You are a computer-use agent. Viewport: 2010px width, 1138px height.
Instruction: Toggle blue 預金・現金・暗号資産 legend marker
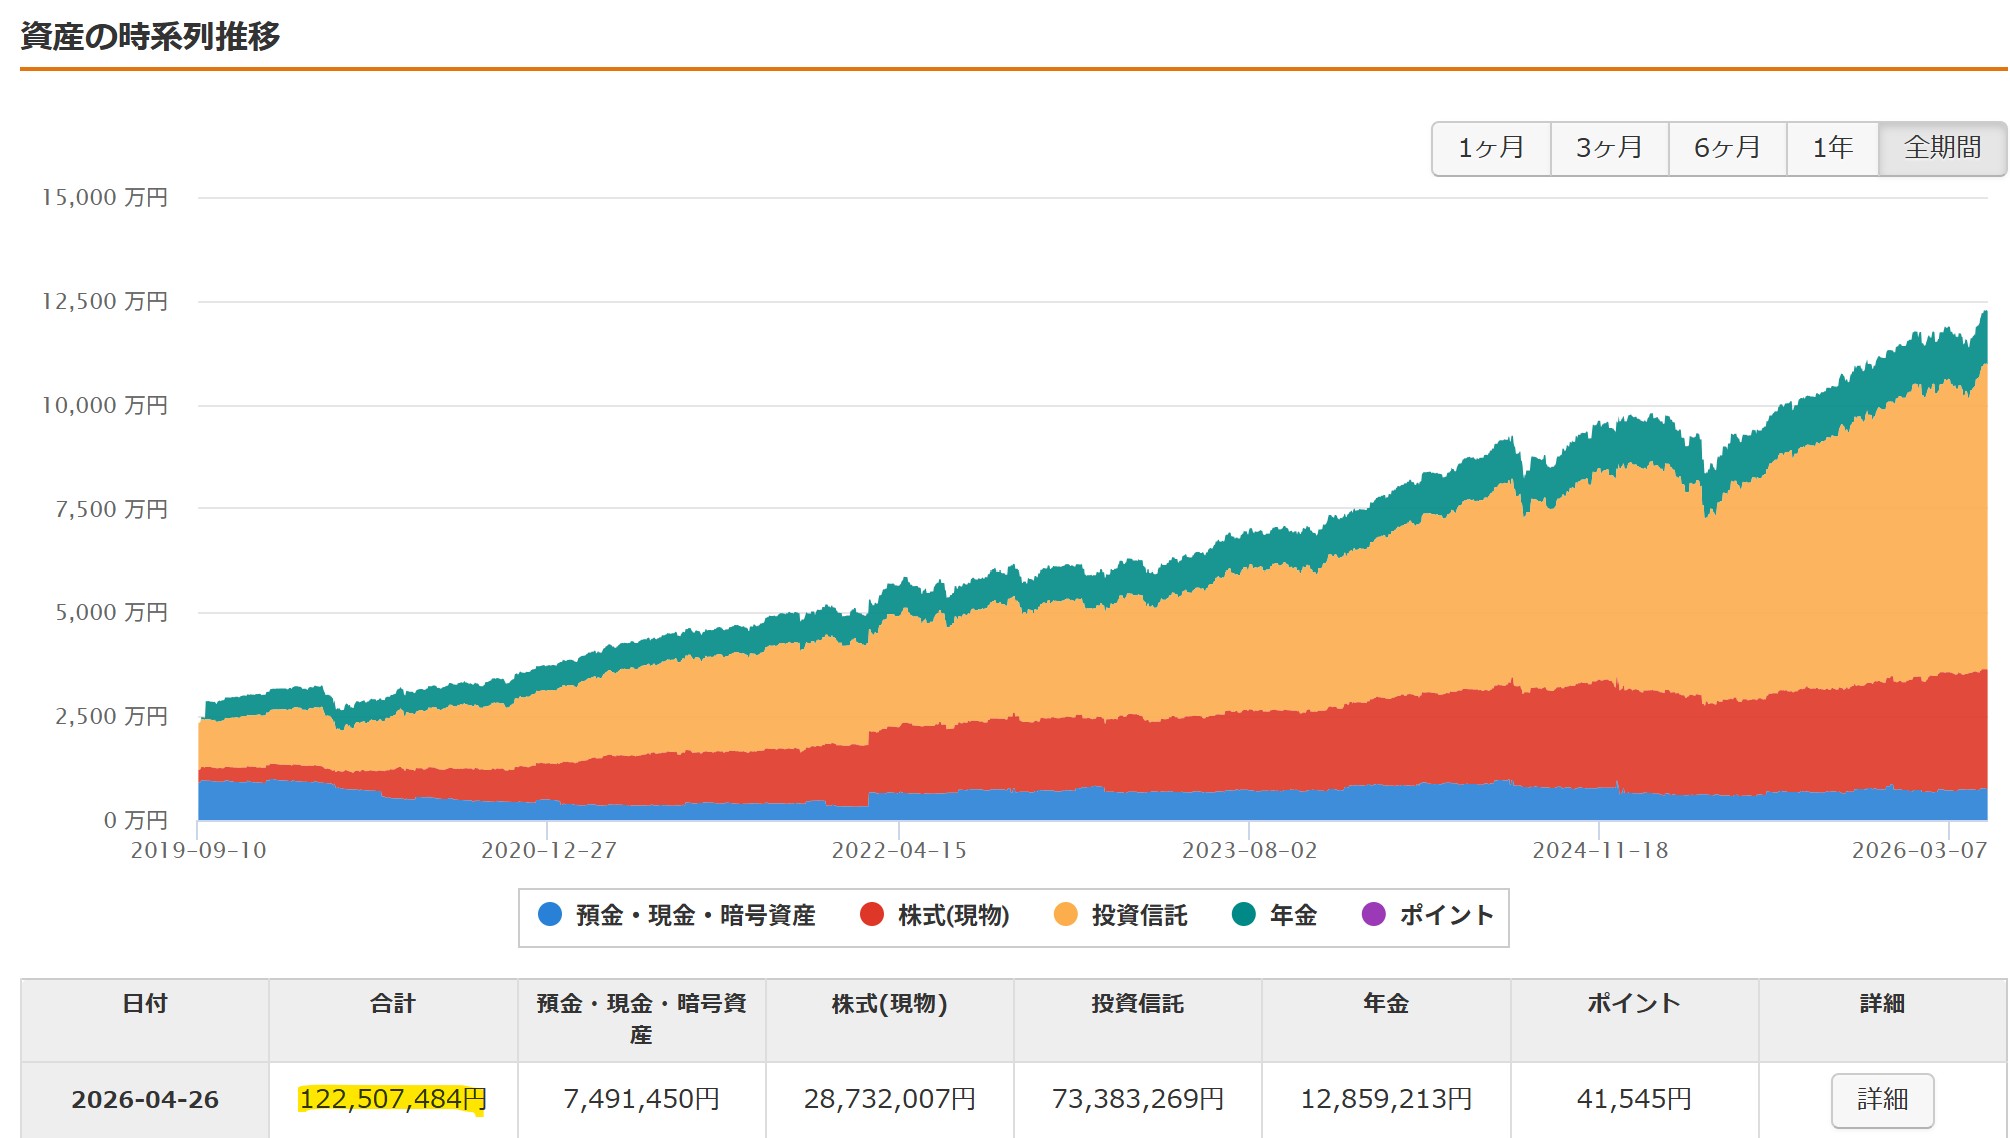pyautogui.click(x=550, y=914)
